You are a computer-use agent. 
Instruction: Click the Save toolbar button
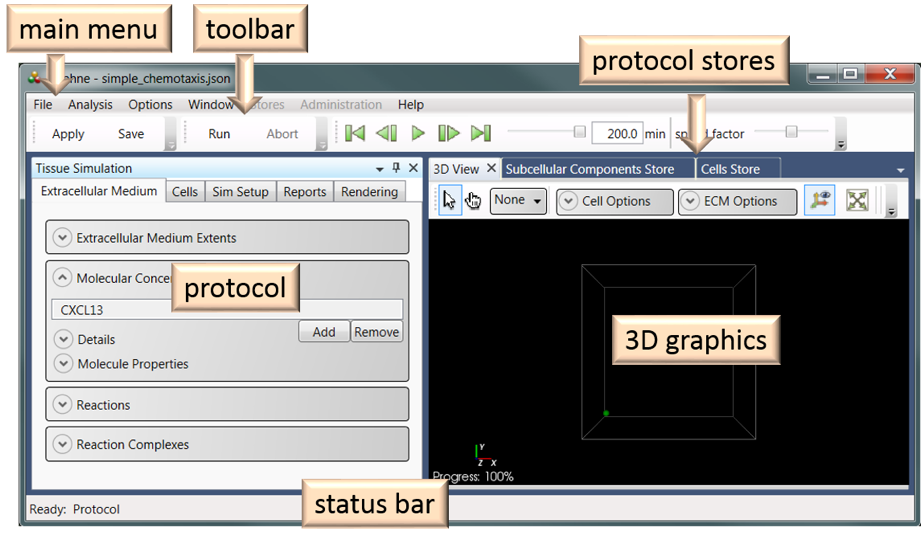131,134
